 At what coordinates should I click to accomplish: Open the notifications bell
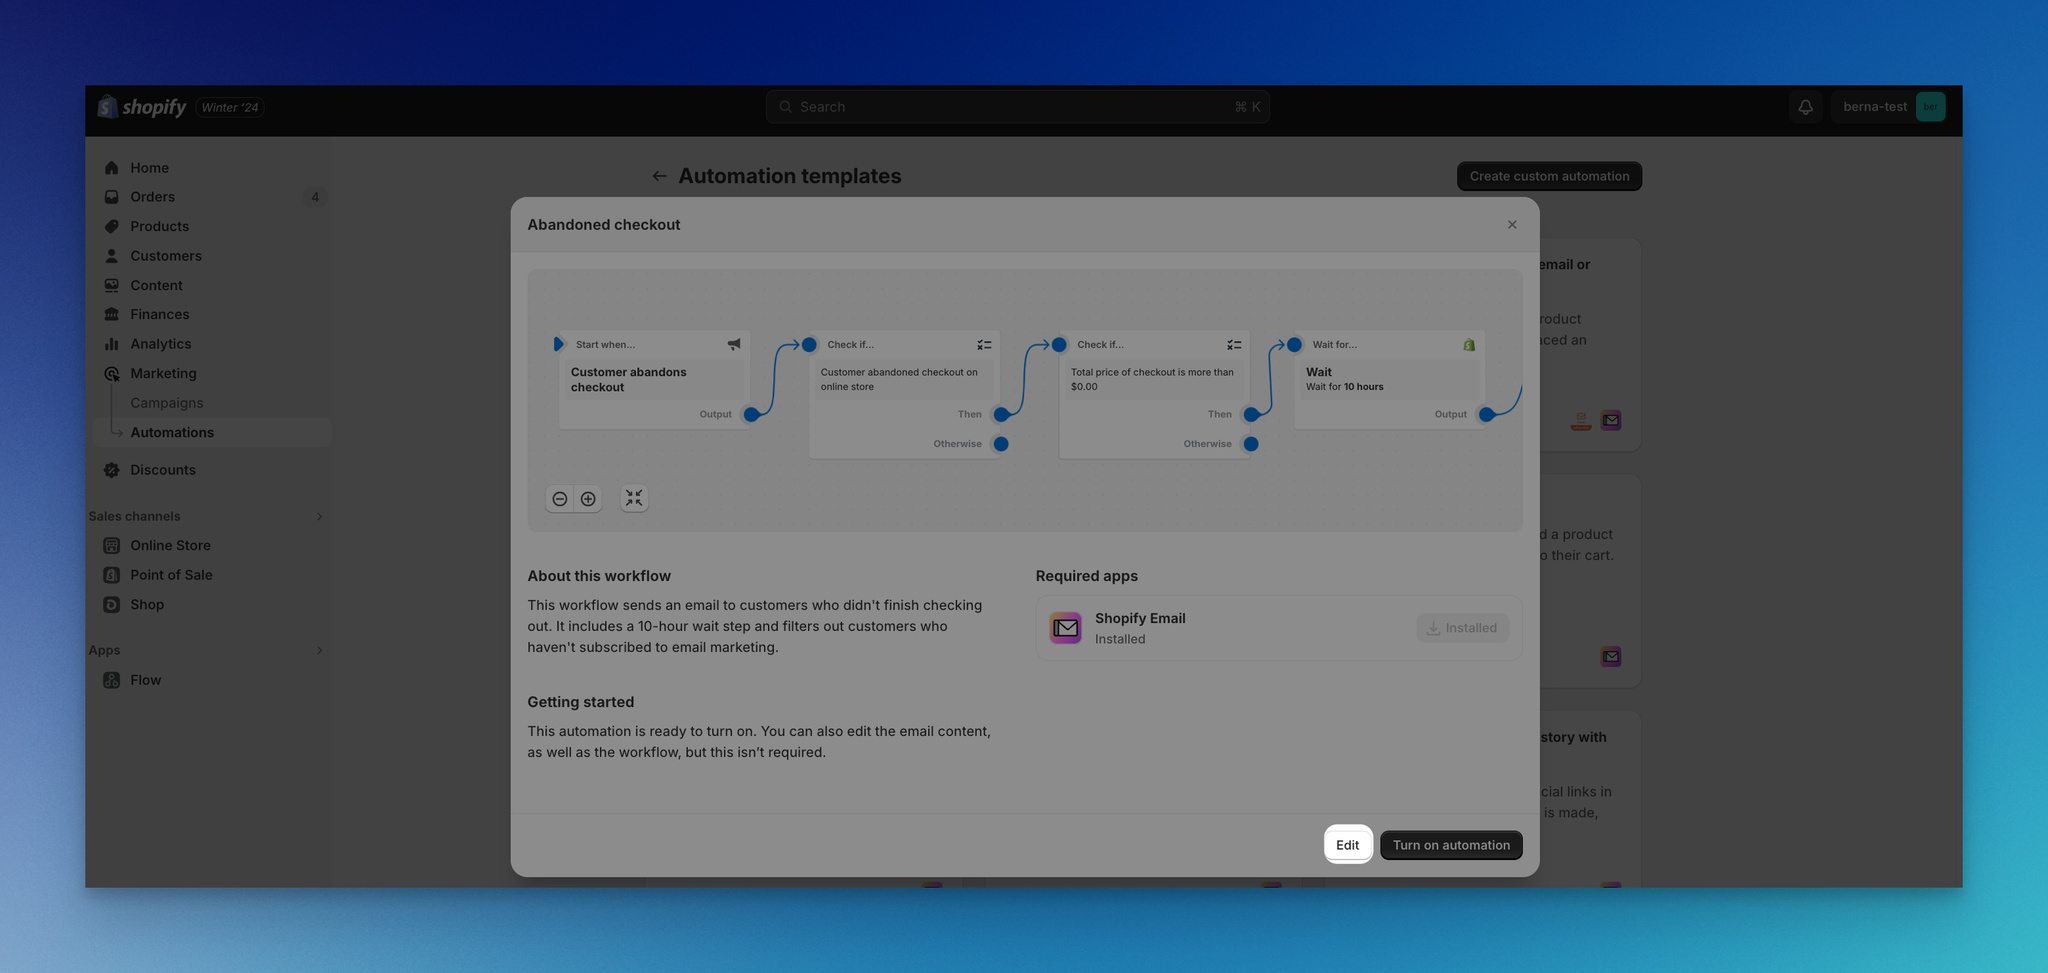click(1805, 107)
